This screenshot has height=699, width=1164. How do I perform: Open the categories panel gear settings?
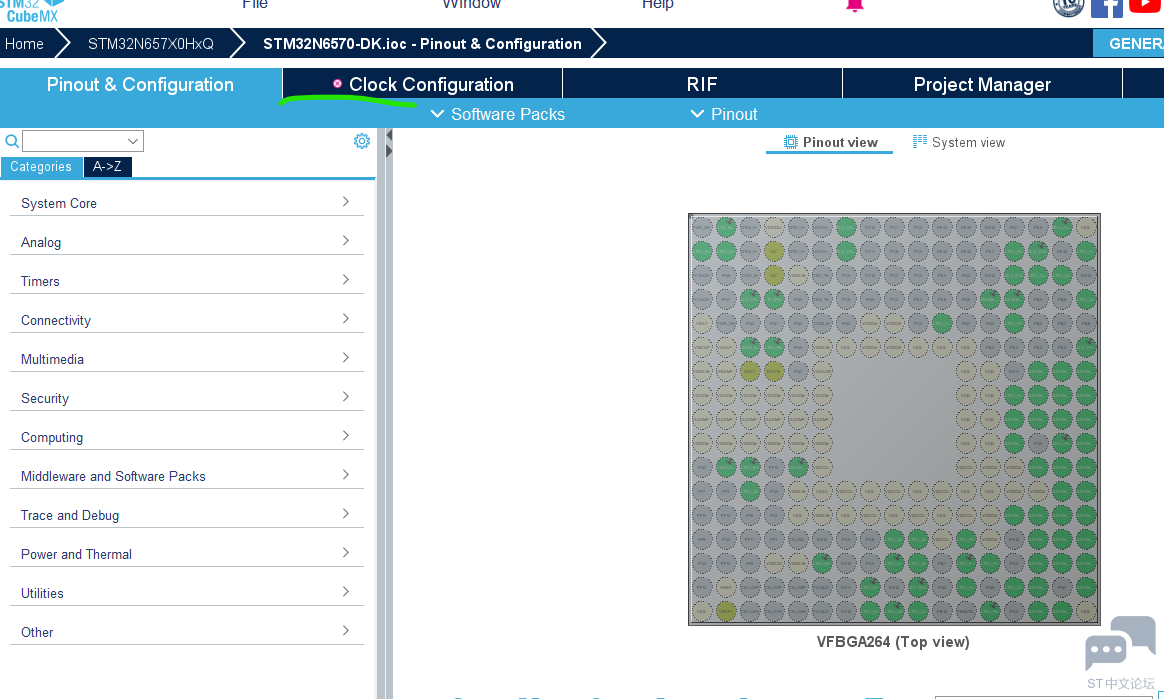point(362,141)
